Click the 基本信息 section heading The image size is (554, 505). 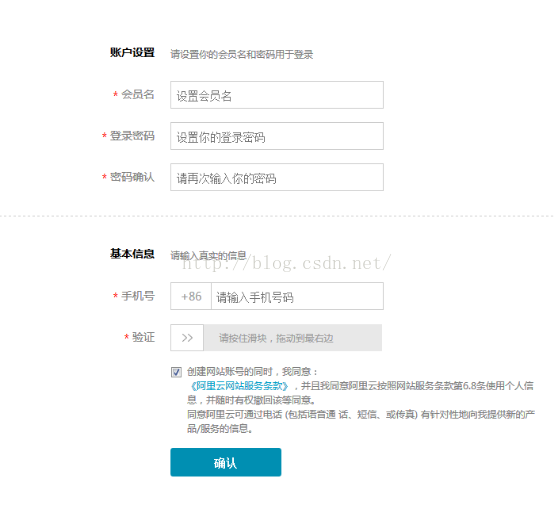(132, 254)
